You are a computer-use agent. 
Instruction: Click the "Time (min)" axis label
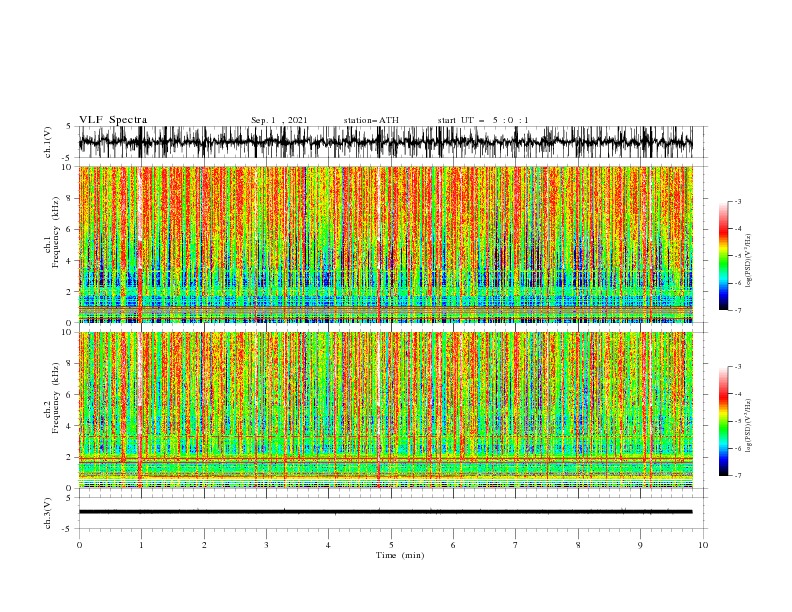coord(400,555)
